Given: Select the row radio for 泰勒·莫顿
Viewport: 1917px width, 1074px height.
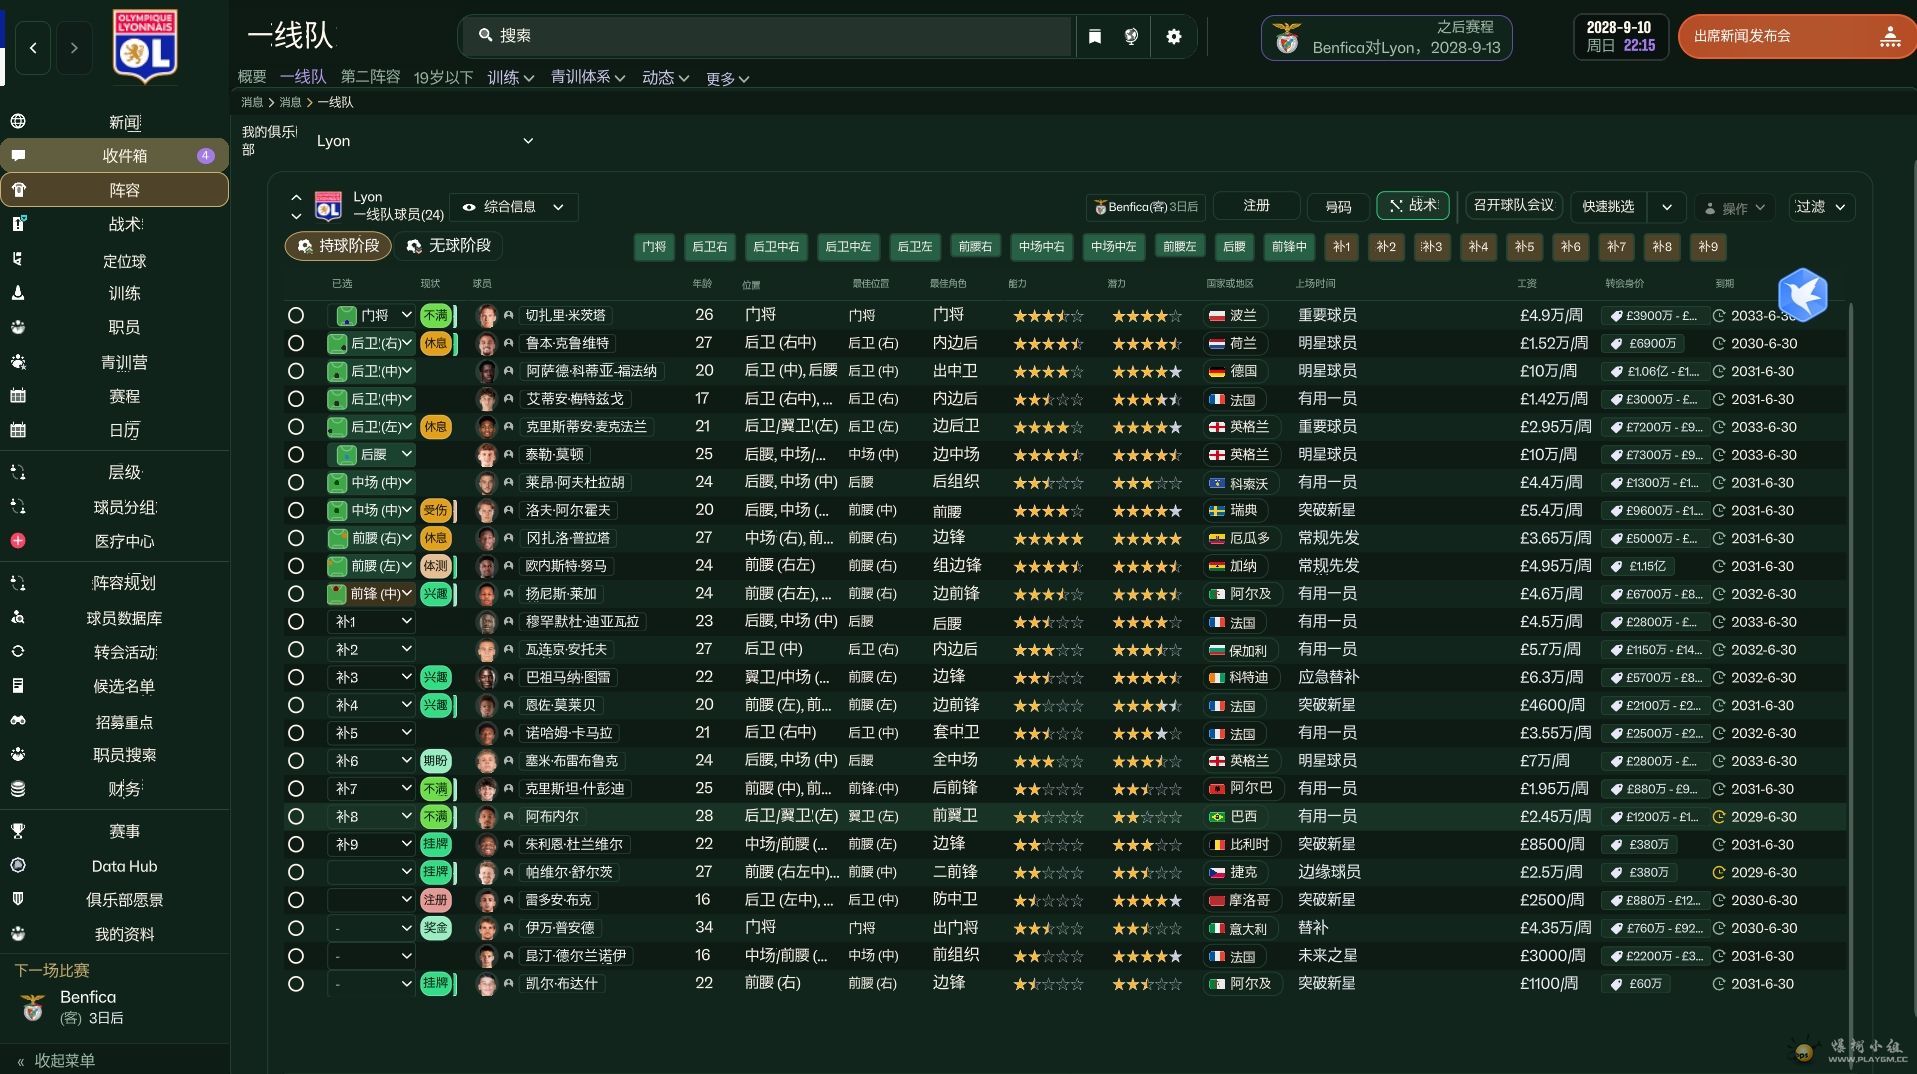Looking at the screenshot, I should [x=296, y=454].
